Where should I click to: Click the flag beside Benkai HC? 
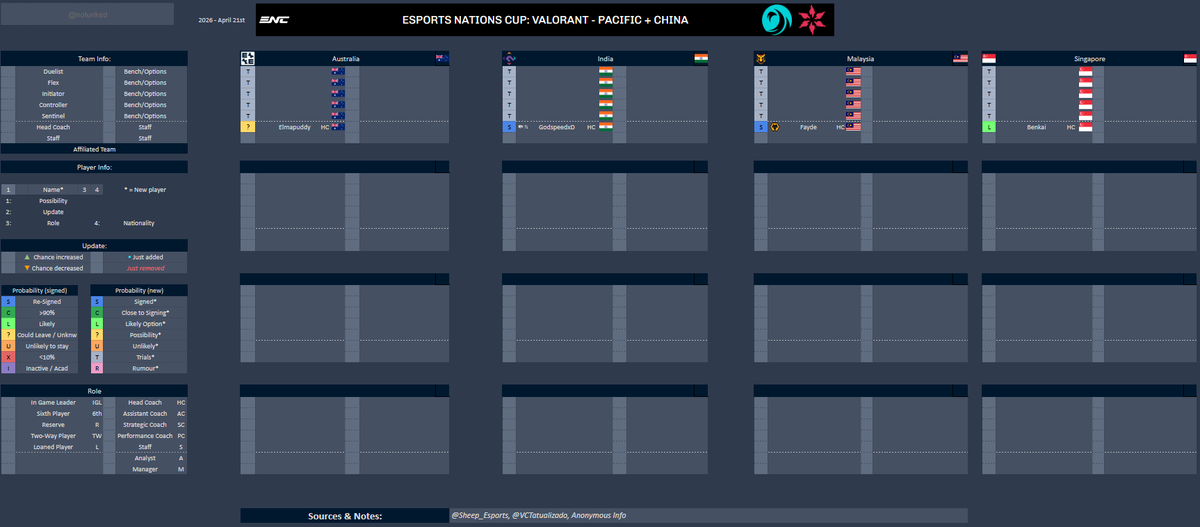pos(1085,128)
